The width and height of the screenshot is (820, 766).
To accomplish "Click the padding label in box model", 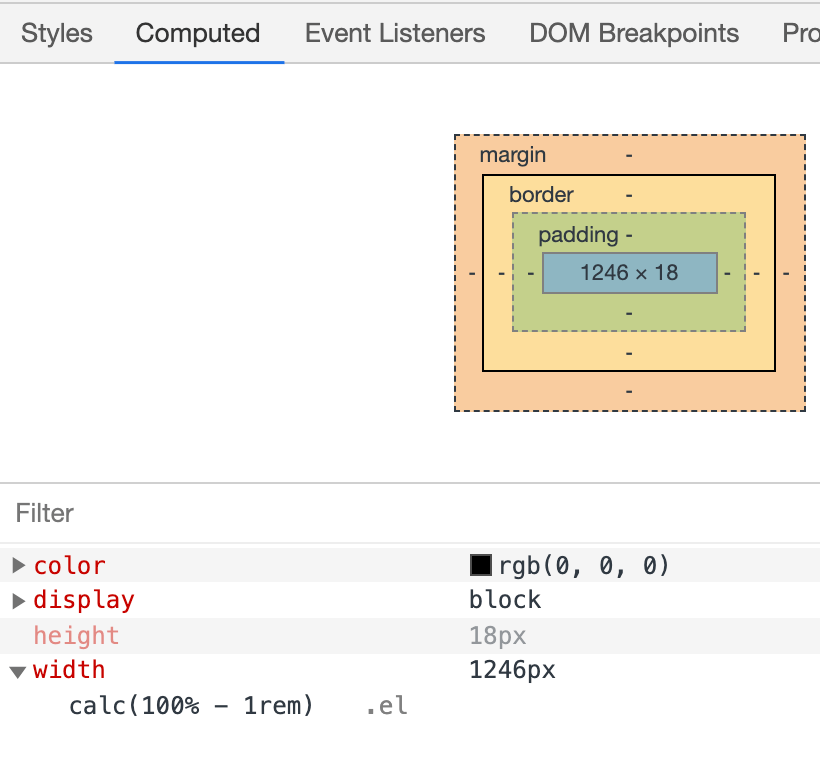I will 578,235.
